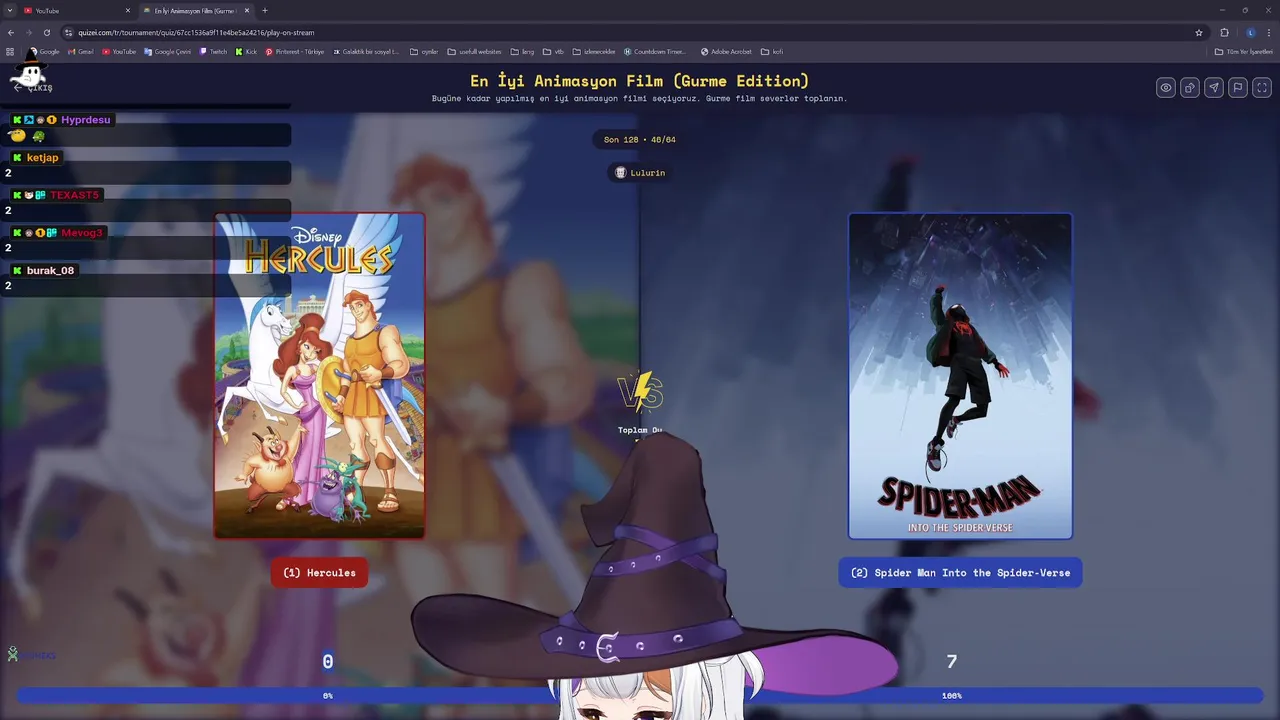Click the quiz description subtitle text
The image size is (1280, 720).
pyautogui.click(x=640, y=99)
